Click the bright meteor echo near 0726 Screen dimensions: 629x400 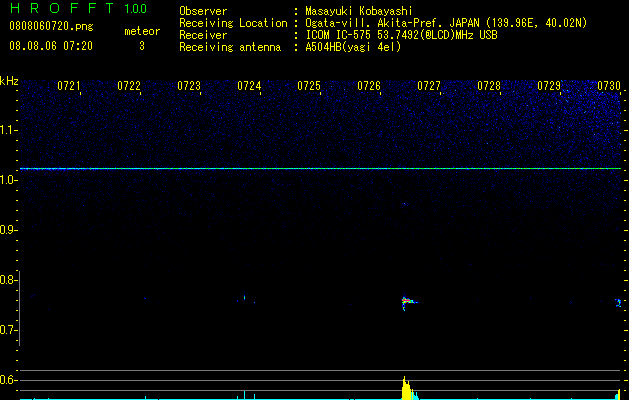coord(407,302)
